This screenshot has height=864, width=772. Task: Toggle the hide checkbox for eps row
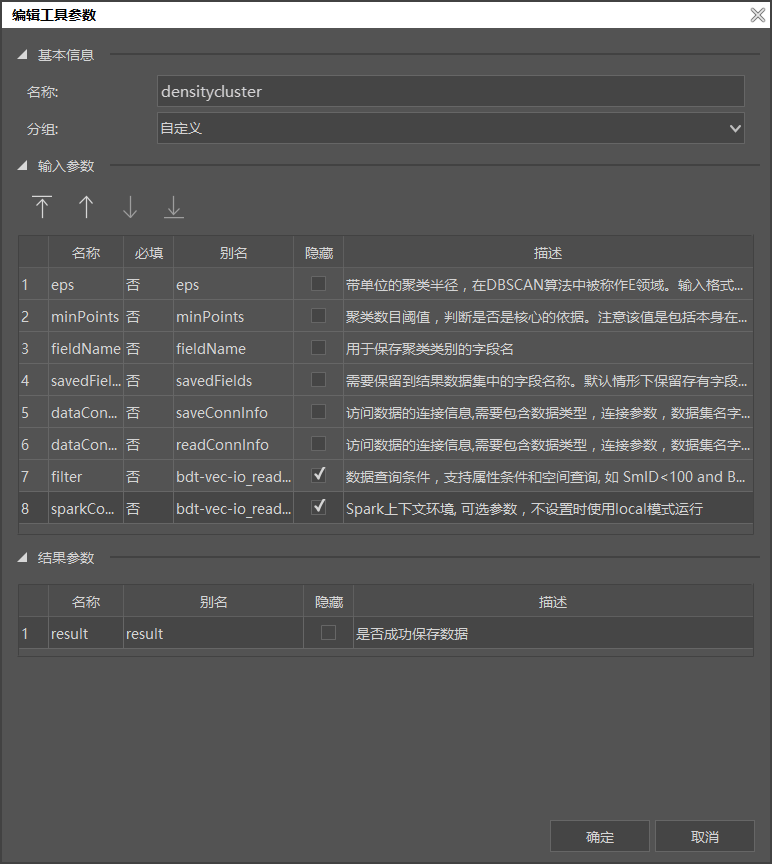[x=318, y=284]
